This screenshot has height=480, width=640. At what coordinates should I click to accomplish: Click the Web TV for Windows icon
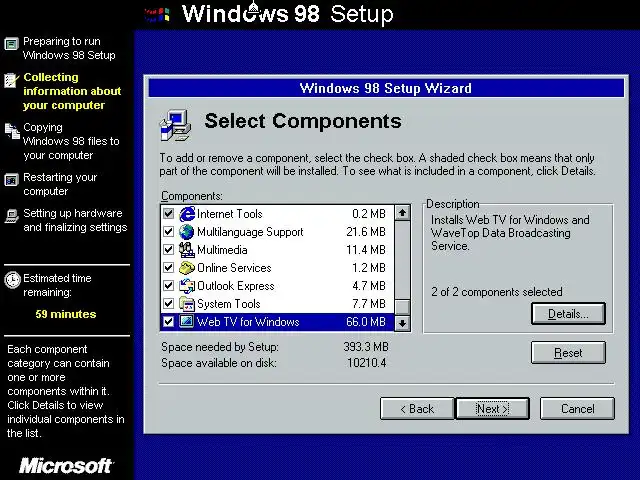point(187,322)
